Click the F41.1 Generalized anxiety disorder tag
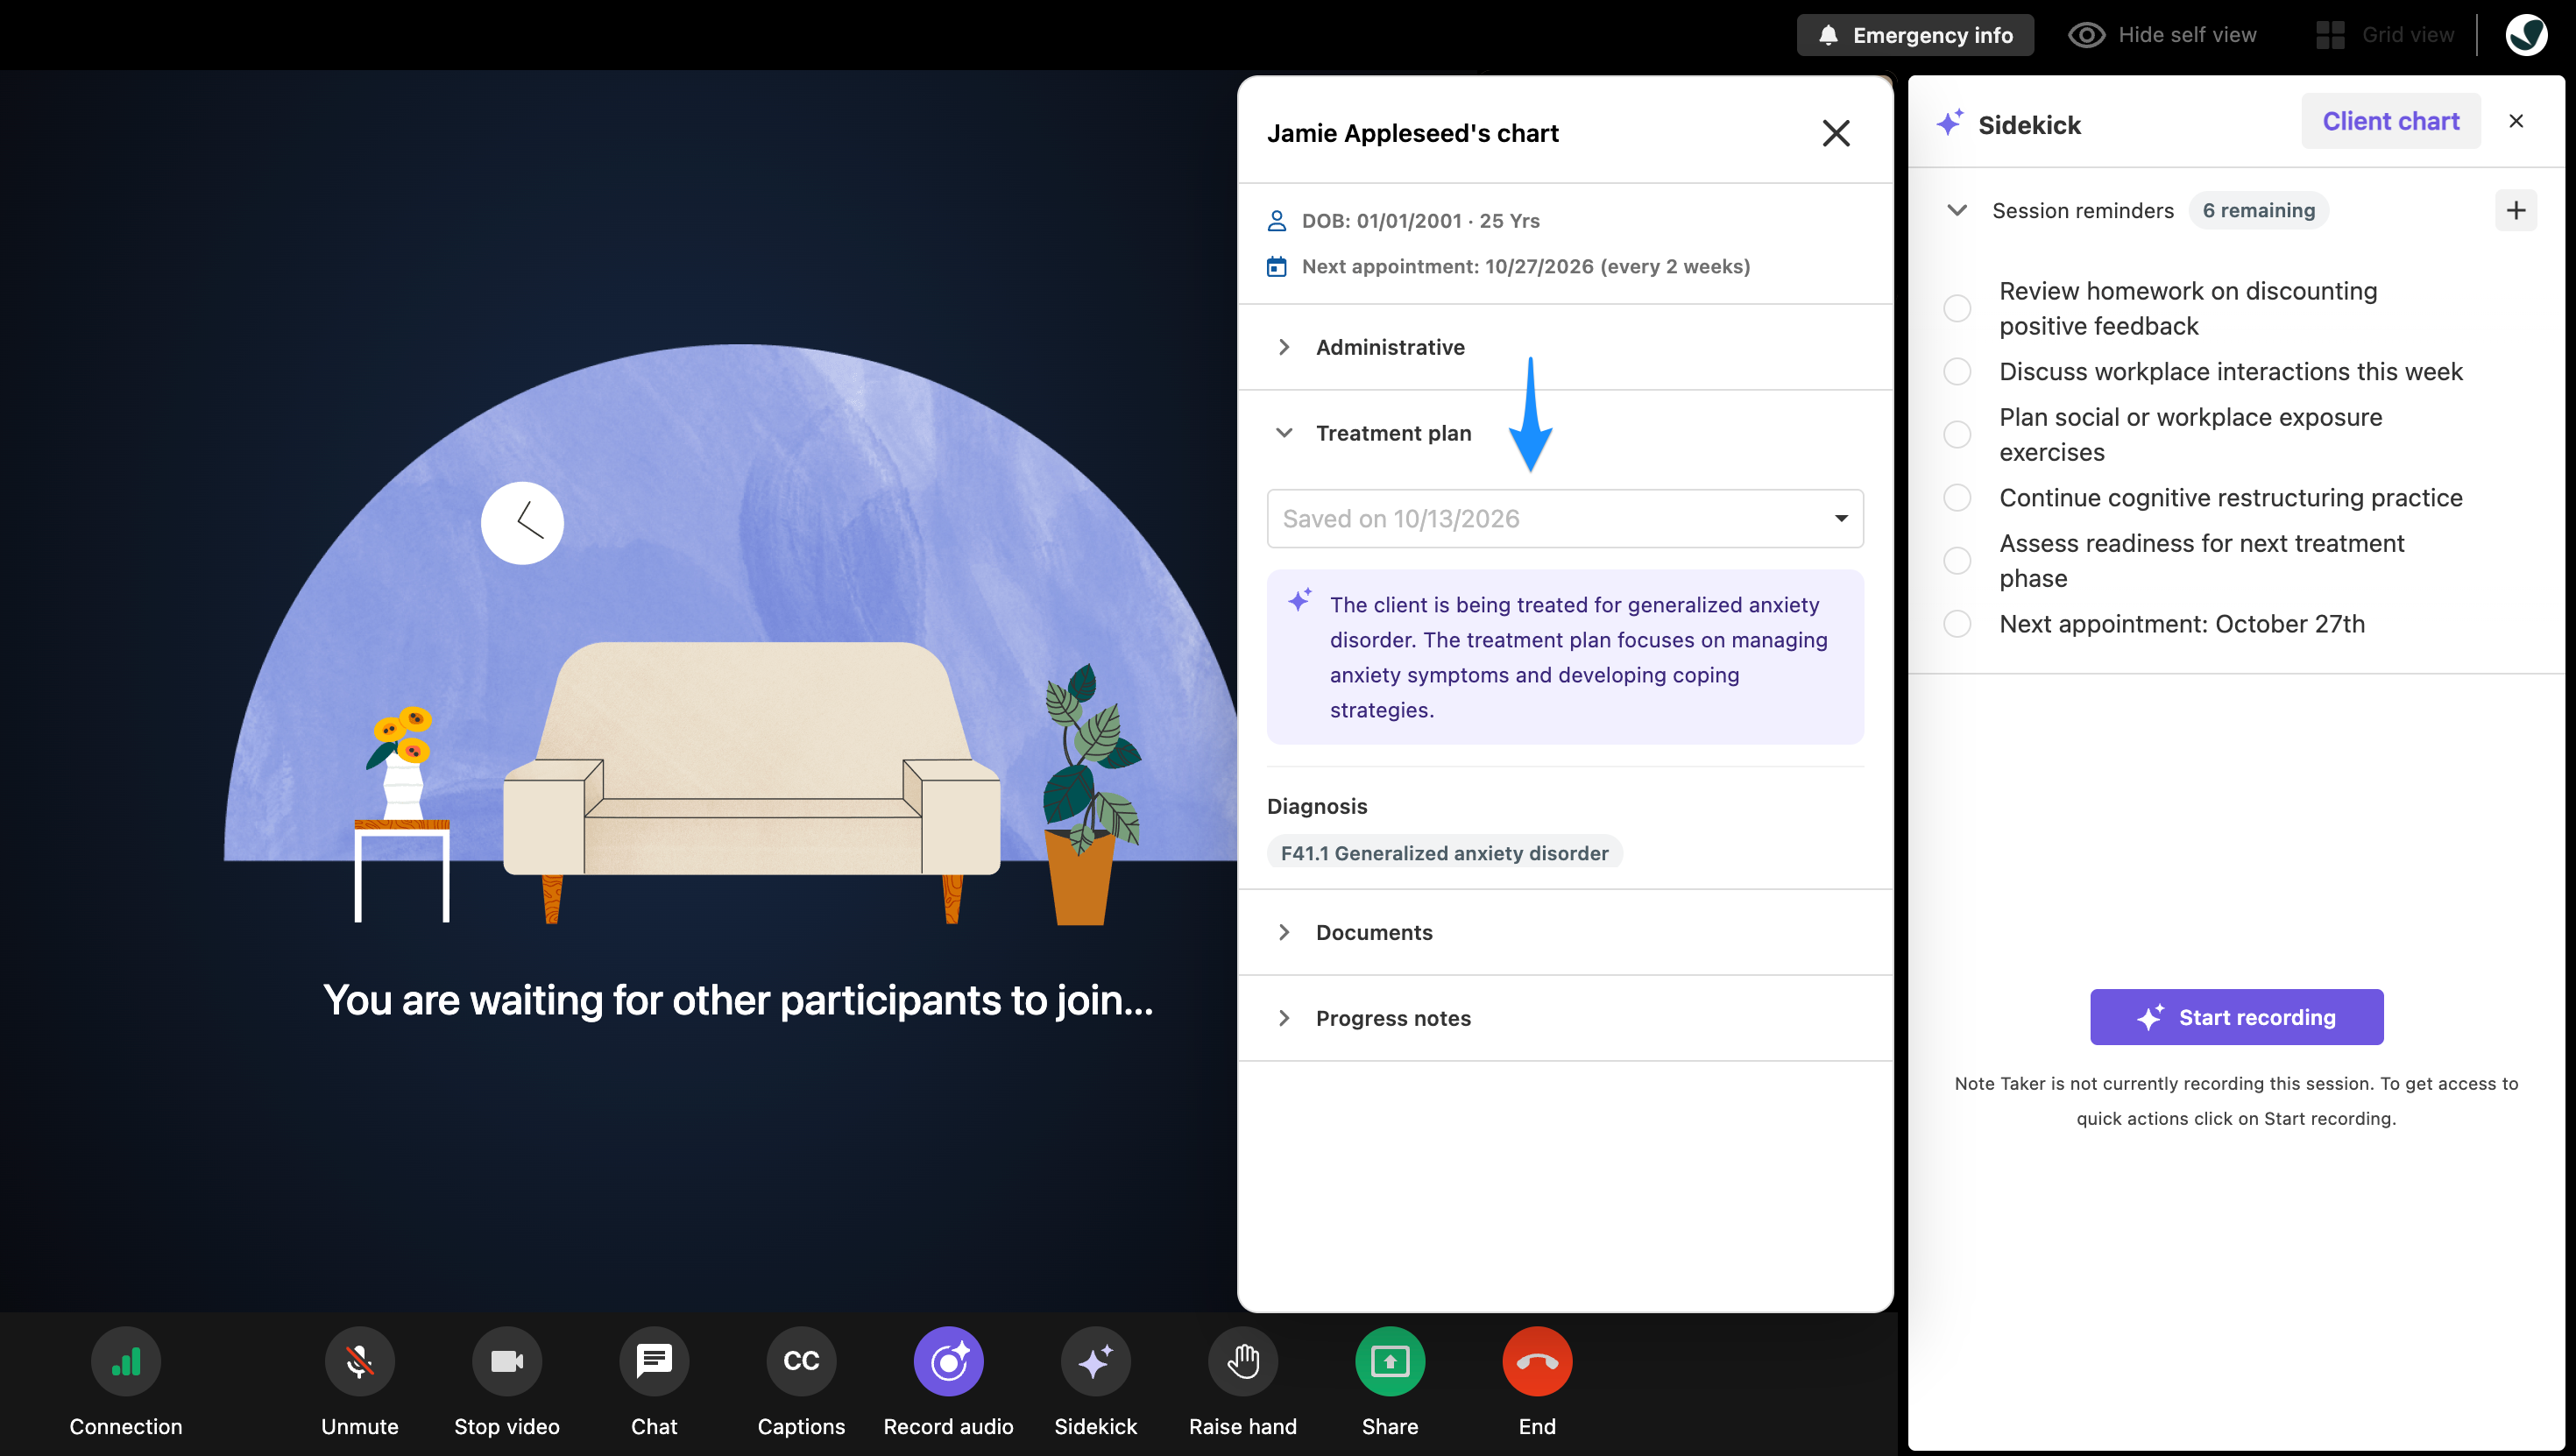2576x1456 pixels. pyautogui.click(x=1444, y=853)
